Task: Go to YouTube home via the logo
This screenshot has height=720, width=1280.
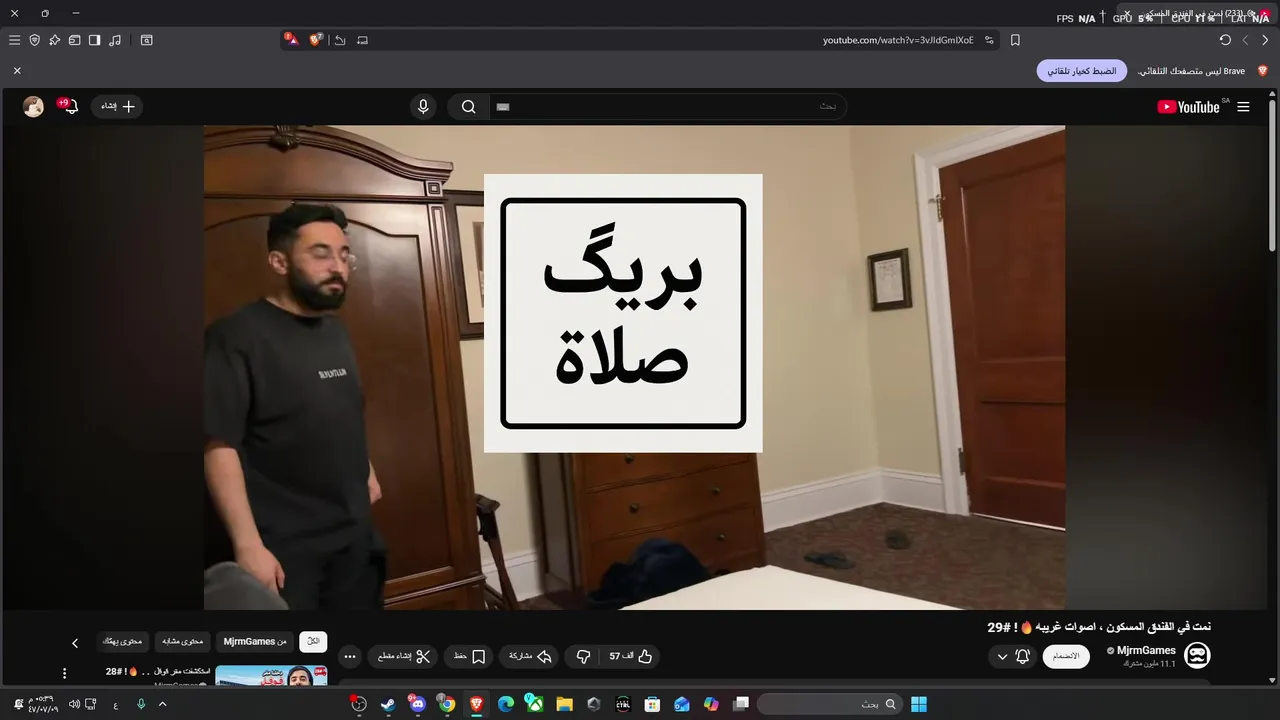Action: coord(1190,107)
